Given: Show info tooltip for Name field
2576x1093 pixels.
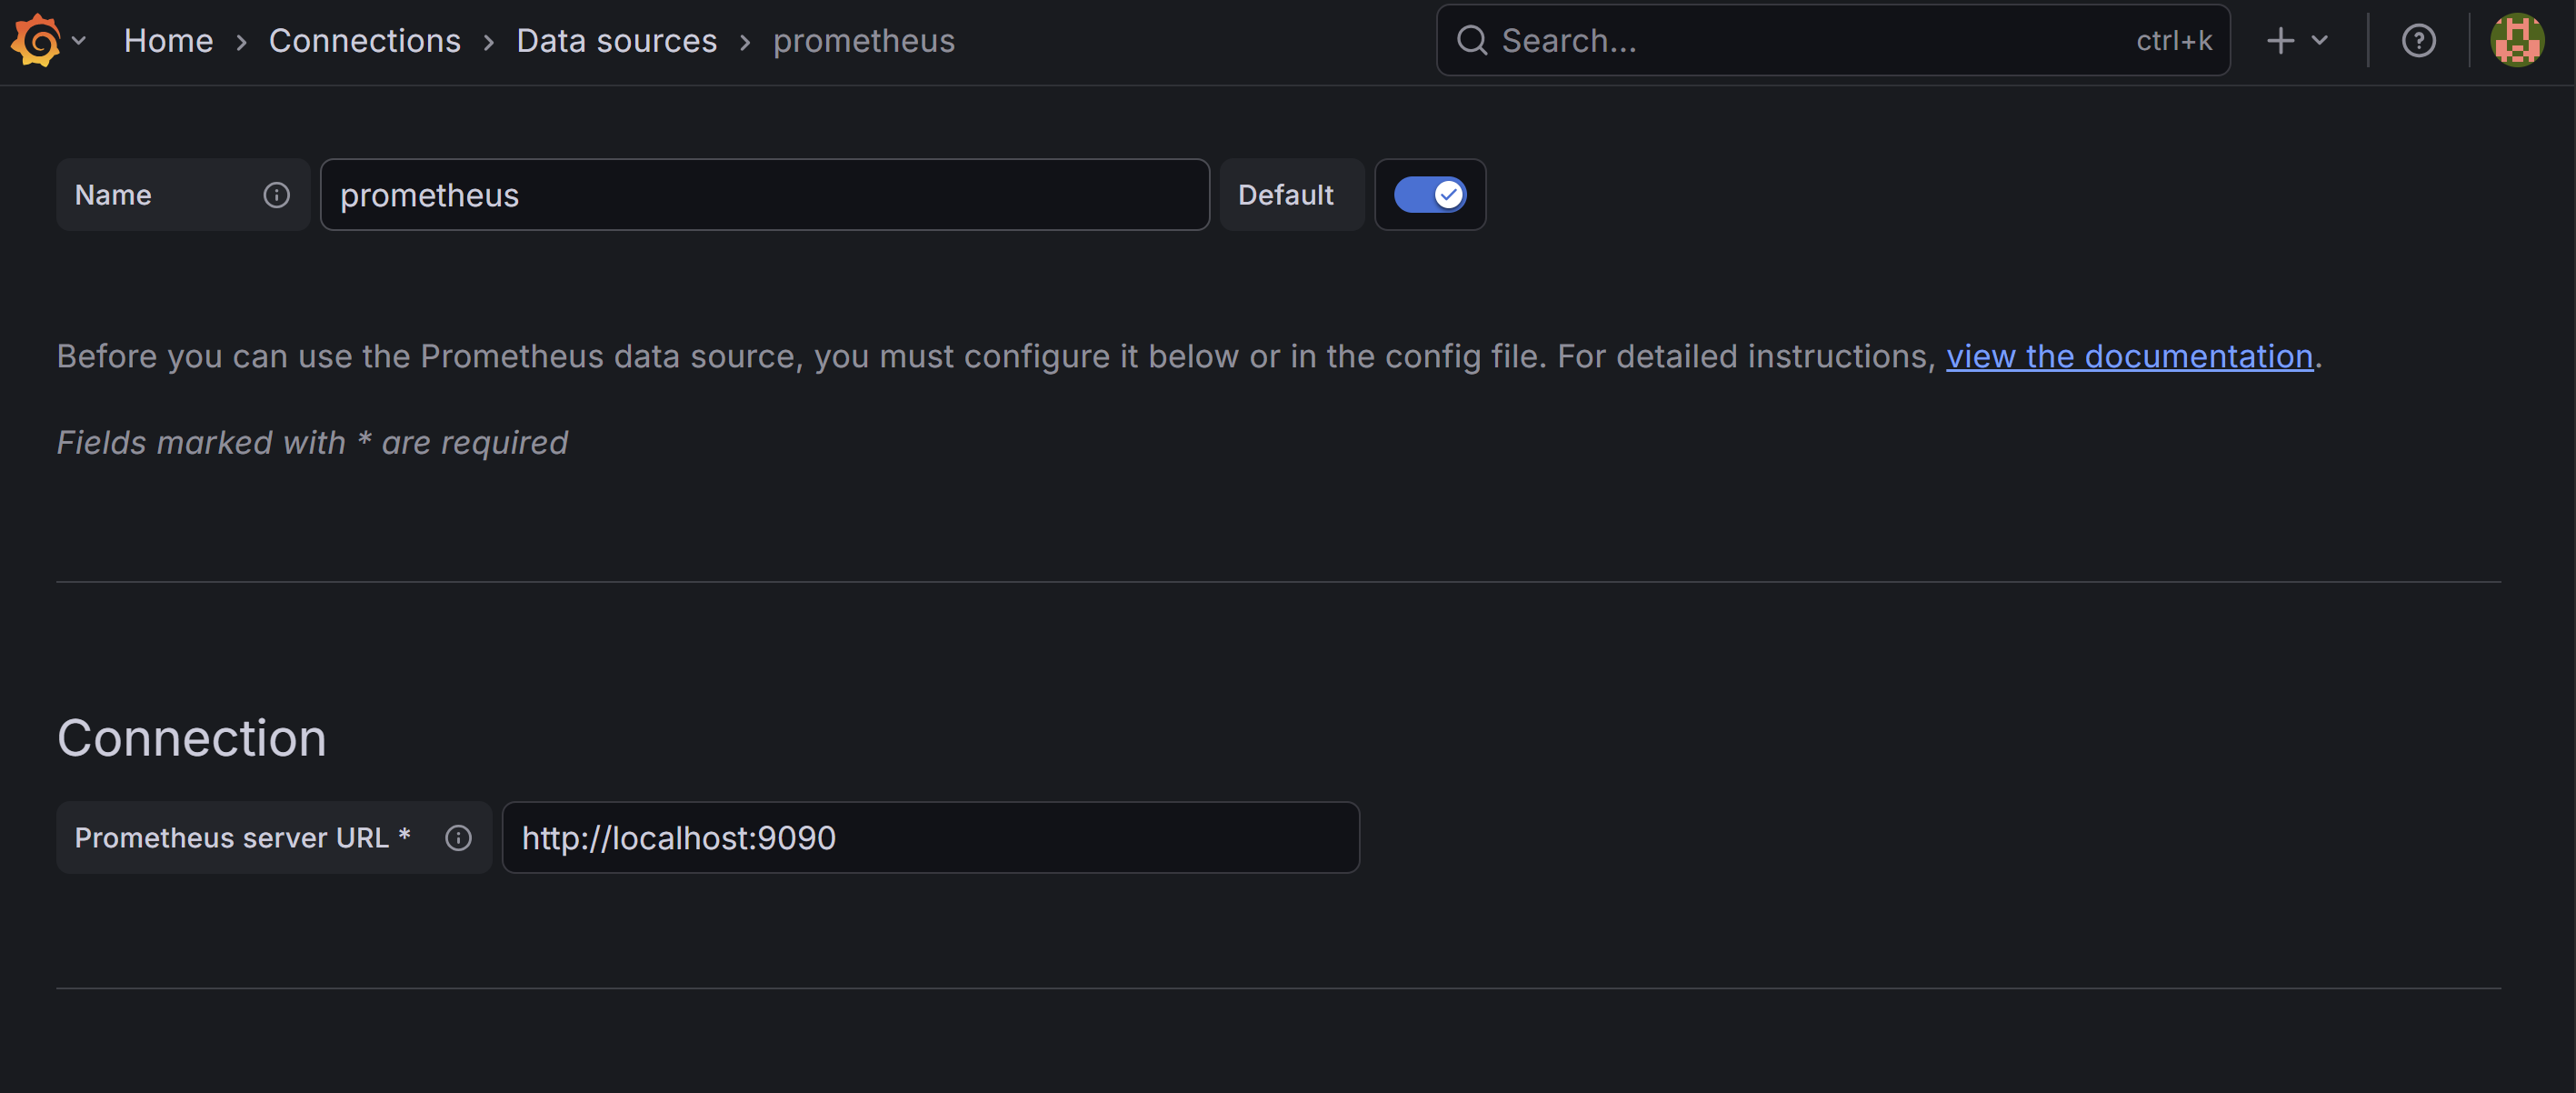Looking at the screenshot, I should point(276,195).
